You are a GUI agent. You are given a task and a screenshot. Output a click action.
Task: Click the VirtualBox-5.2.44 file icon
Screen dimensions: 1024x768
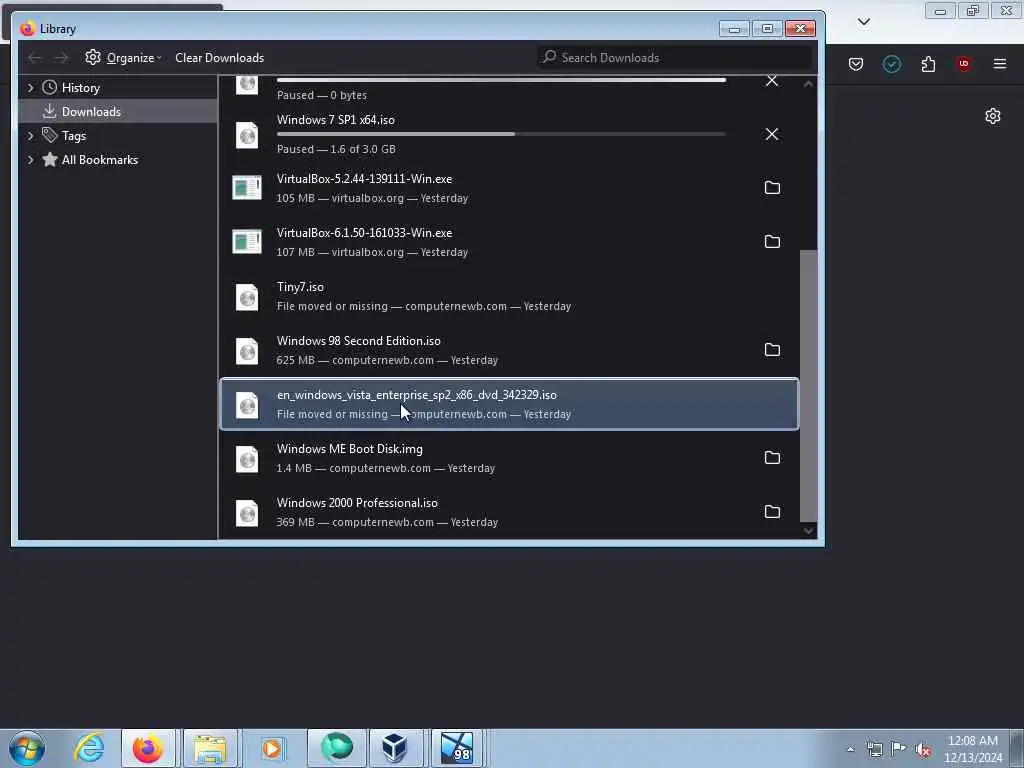click(x=247, y=188)
